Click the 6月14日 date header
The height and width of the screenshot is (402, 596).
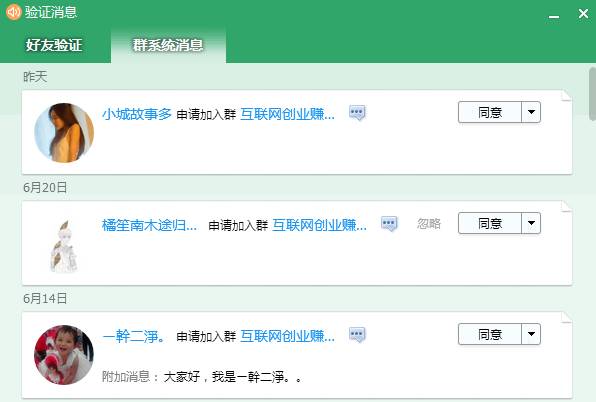pyautogui.click(x=45, y=298)
